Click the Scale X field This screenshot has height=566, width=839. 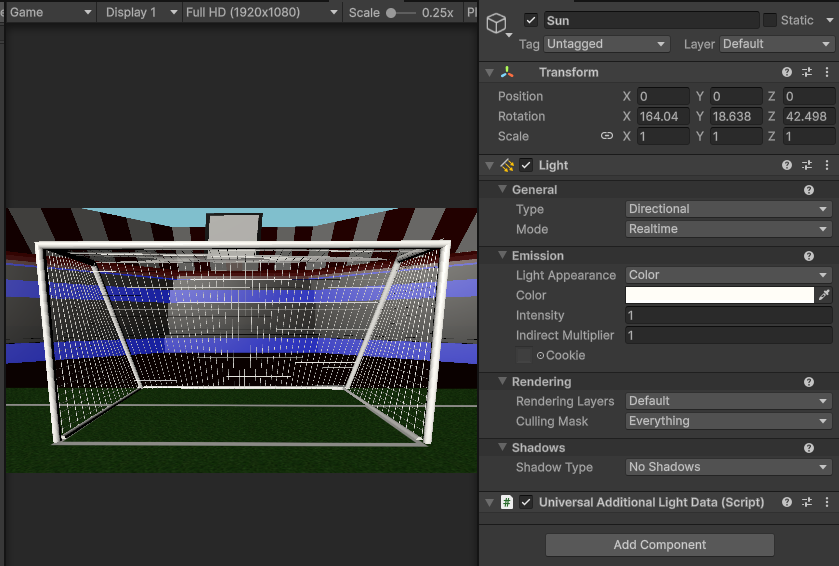pyautogui.click(x=663, y=136)
